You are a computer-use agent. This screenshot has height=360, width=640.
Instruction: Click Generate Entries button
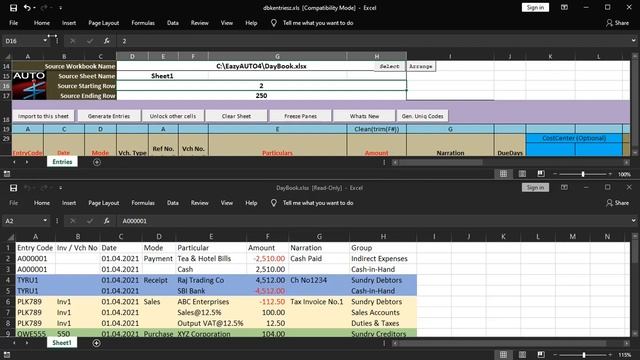point(109,116)
